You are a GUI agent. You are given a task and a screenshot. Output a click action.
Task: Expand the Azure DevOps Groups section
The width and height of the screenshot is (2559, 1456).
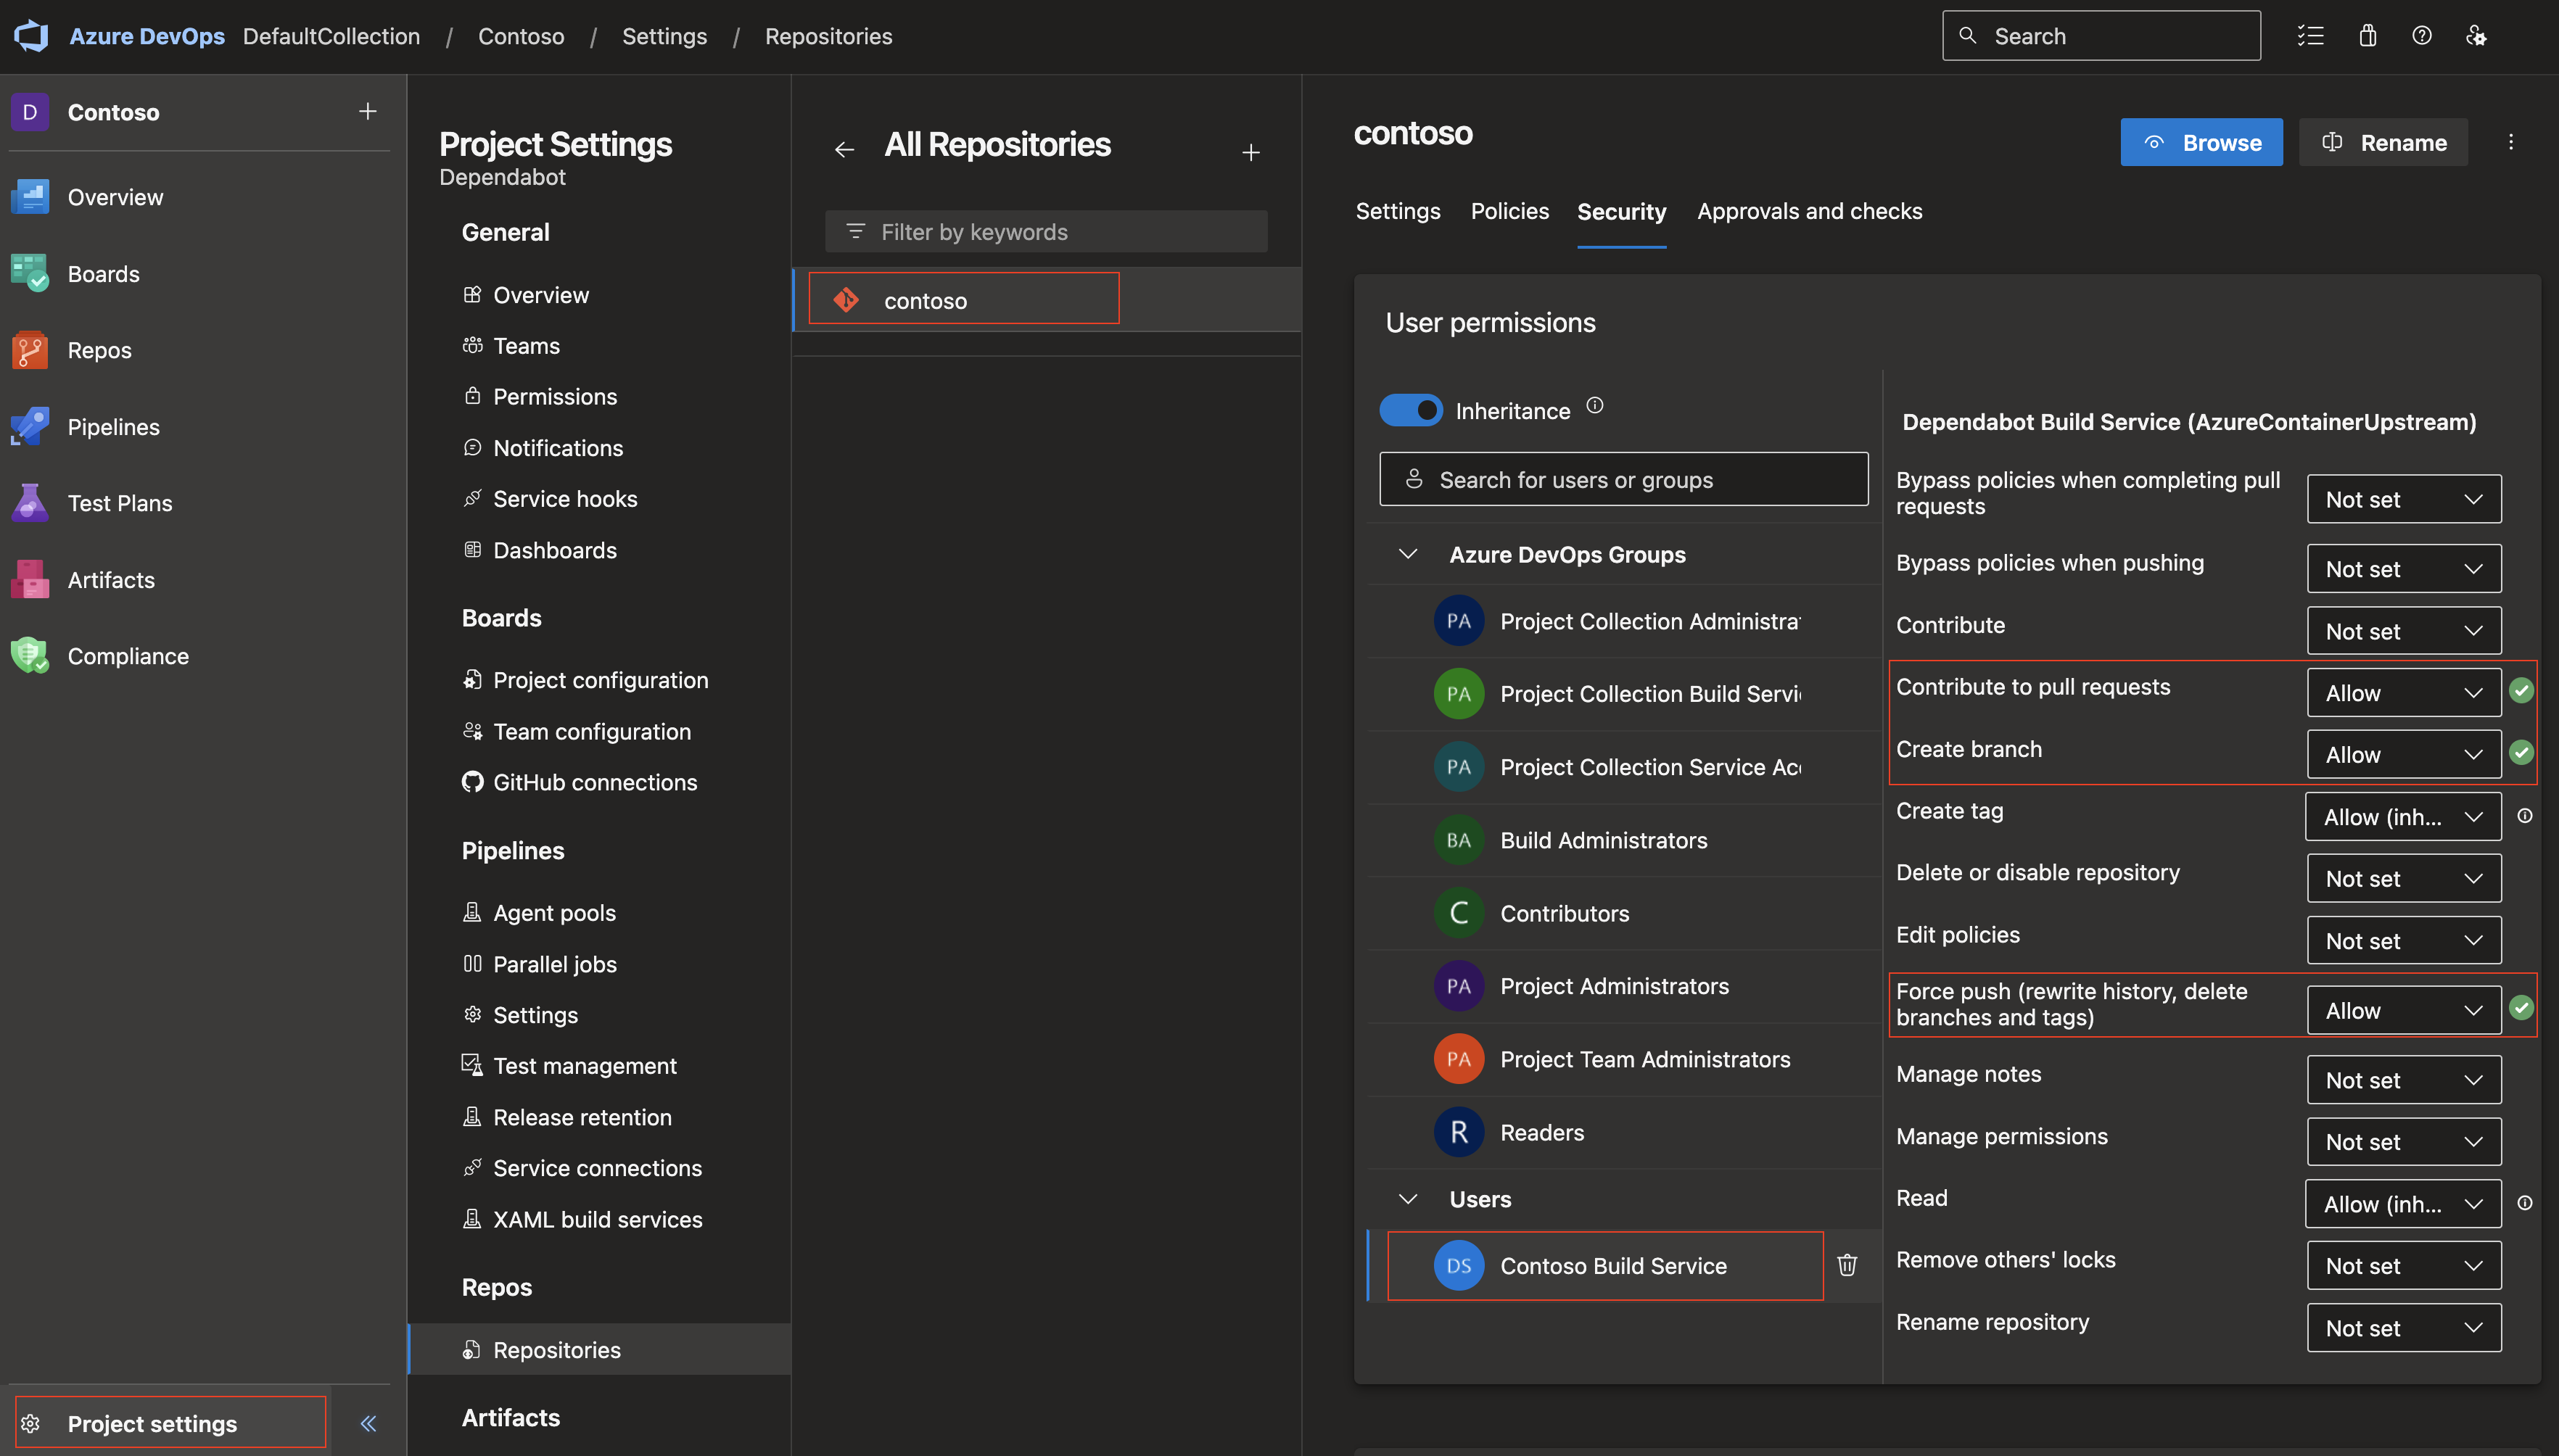[1406, 553]
